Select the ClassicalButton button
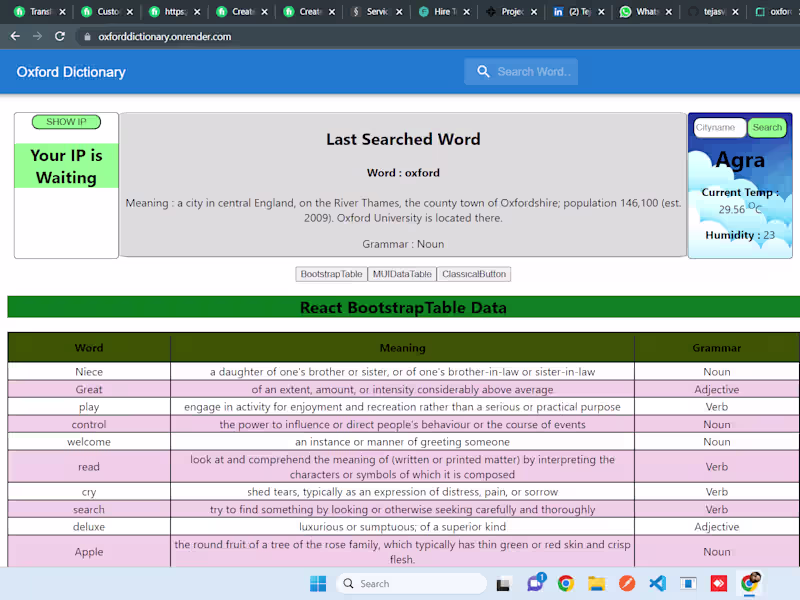This screenshot has height=600, width=800. tap(474, 274)
